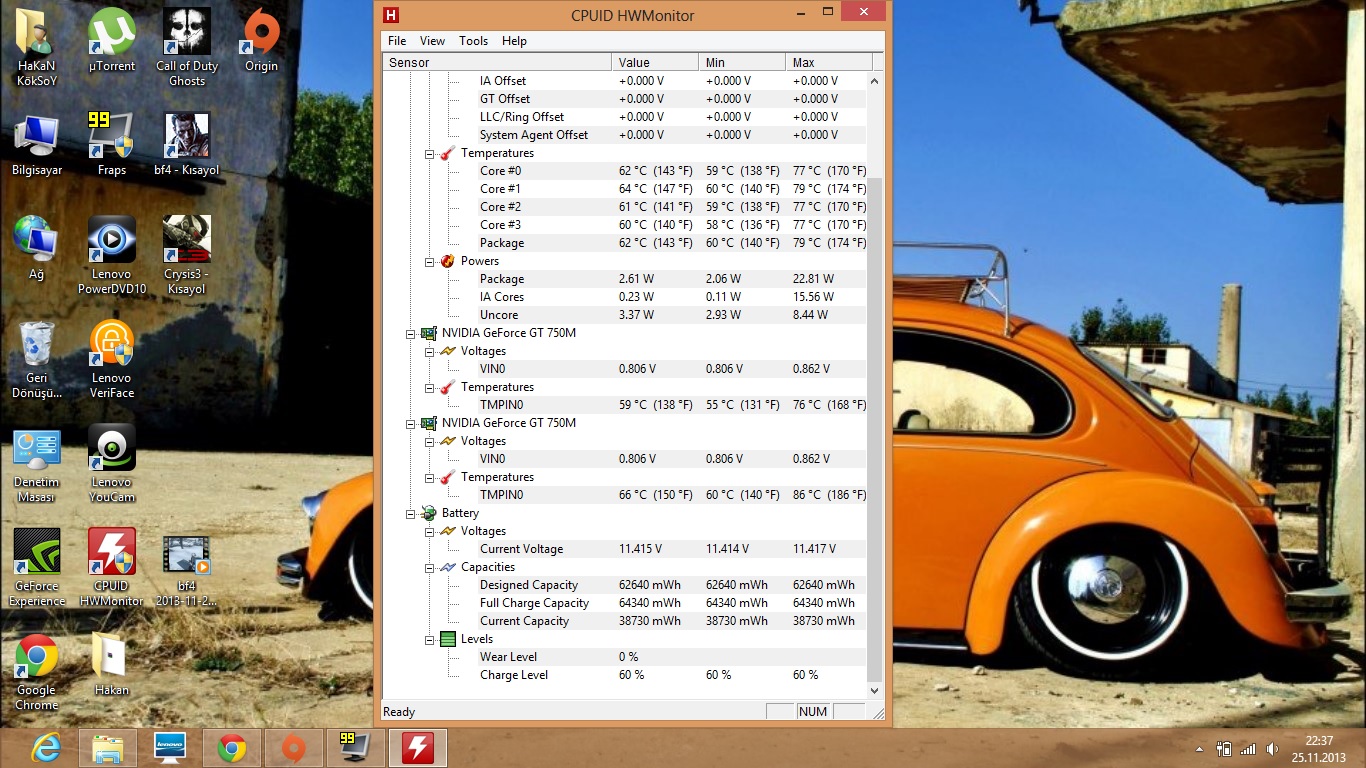This screenshot has width=1366, height=768.
Task: Collapse the Capacities group under Battery
Action: (x=430, y=568)
